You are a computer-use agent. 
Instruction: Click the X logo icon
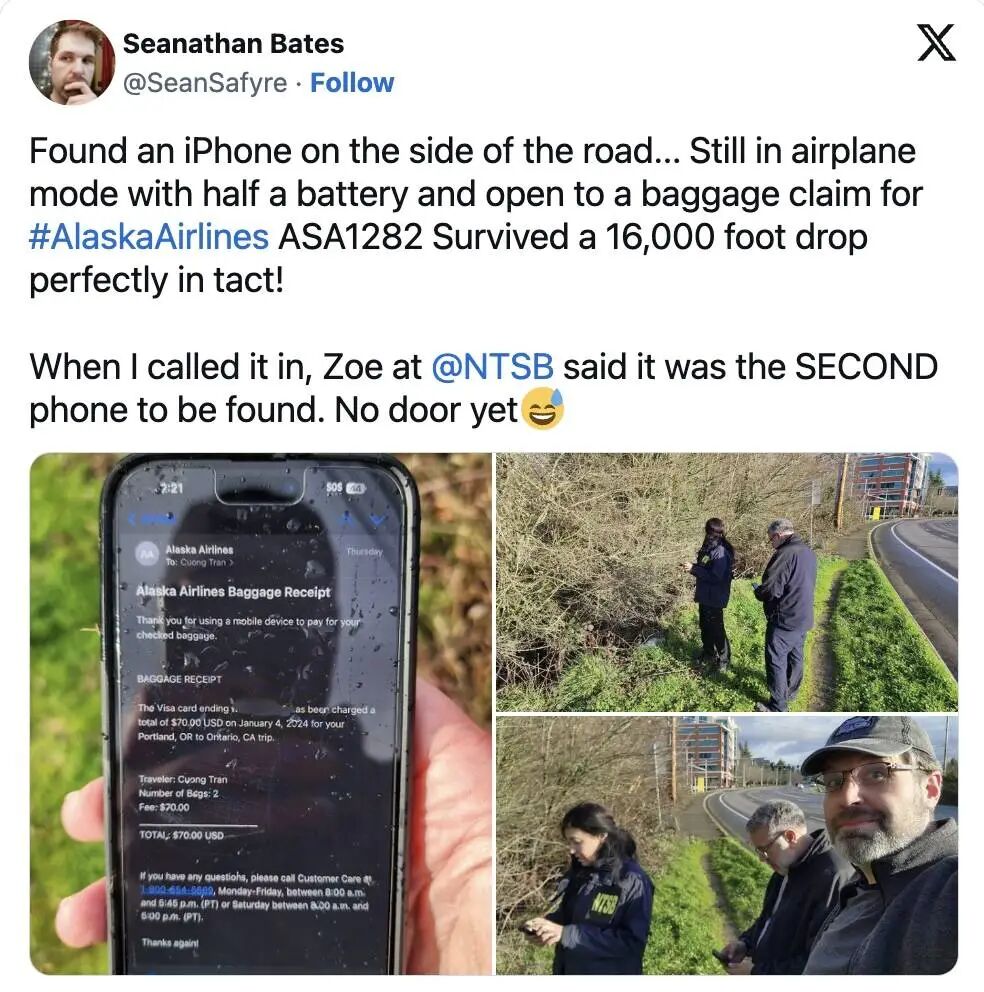pyautogui.click(x=937, y=43)
